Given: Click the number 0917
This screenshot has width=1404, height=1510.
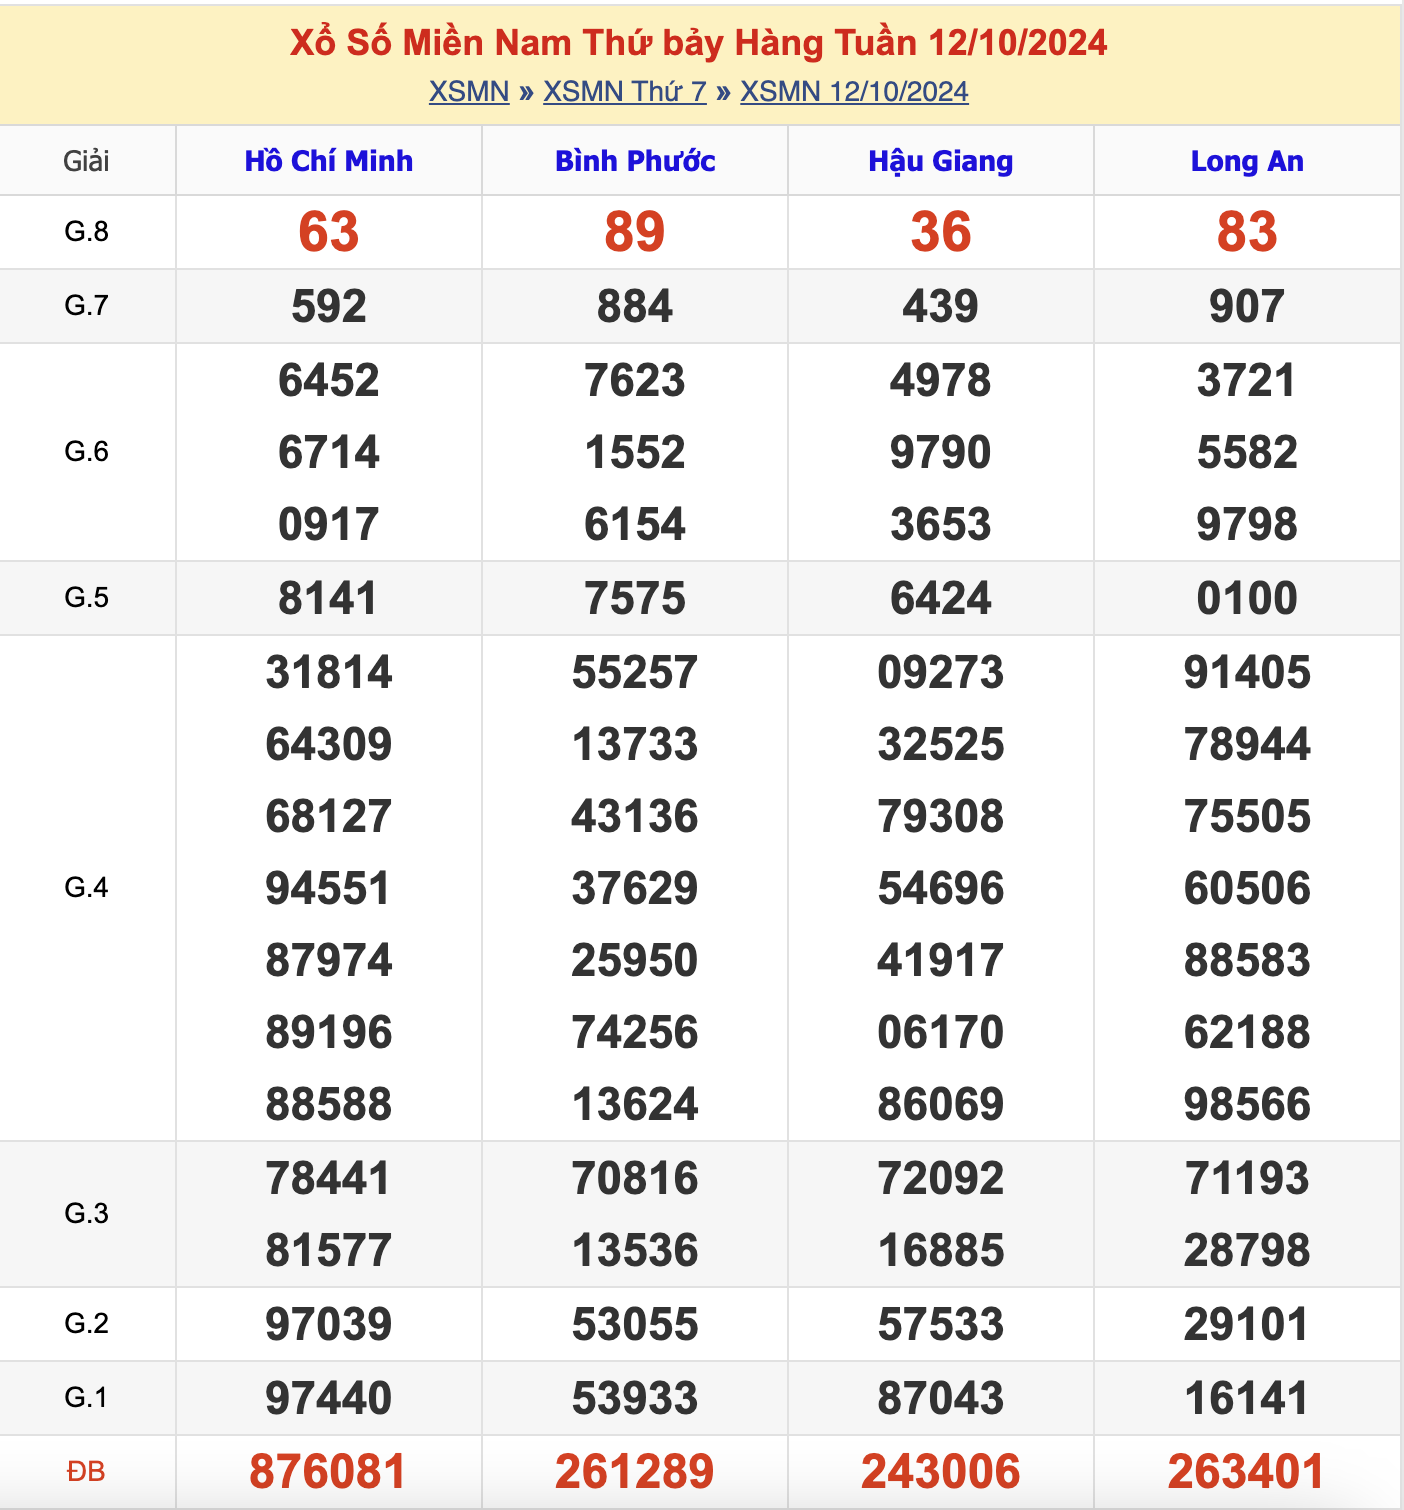Looking at the screenshot, I should [329, 524].
